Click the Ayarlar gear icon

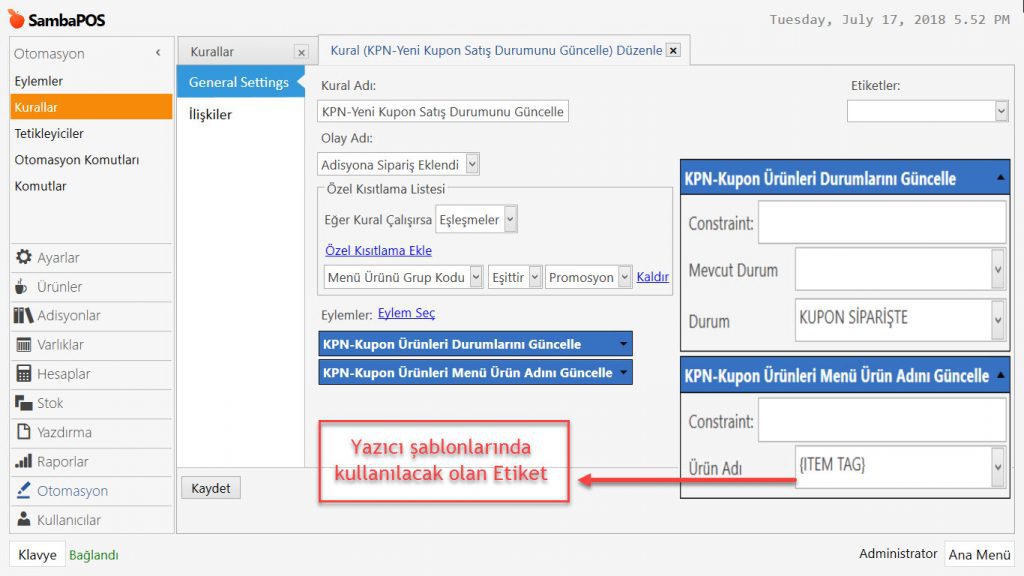pyautogui.click(x=23, y=257)
